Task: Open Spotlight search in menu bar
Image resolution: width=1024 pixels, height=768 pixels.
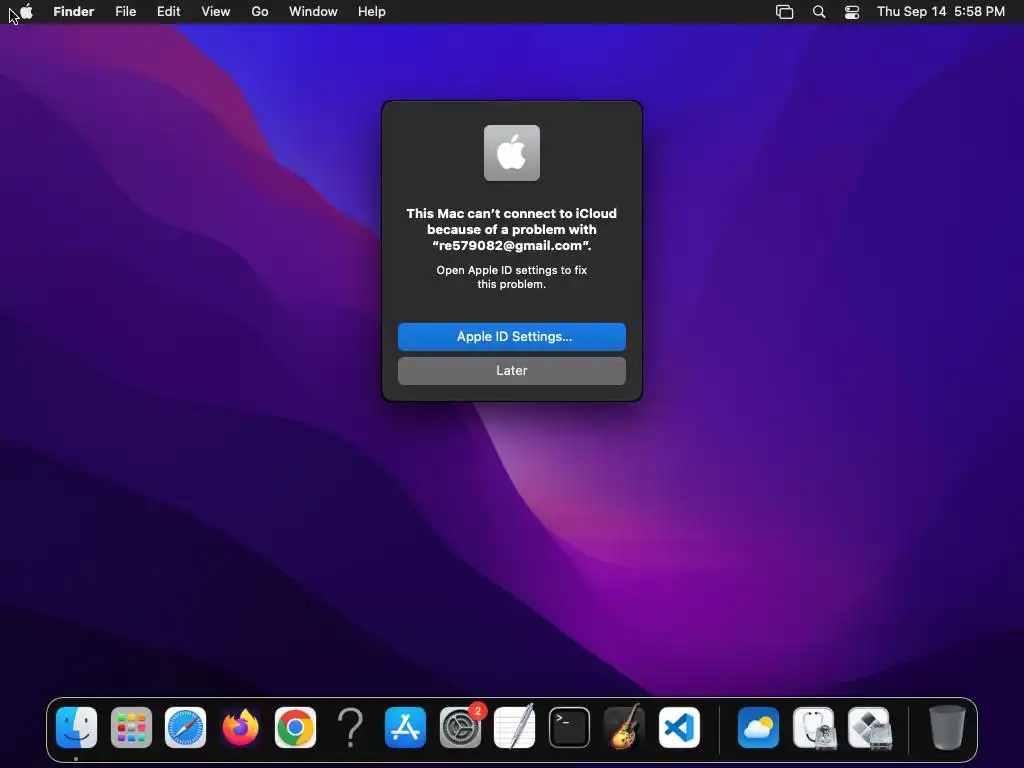Action: tap(819, 12)
